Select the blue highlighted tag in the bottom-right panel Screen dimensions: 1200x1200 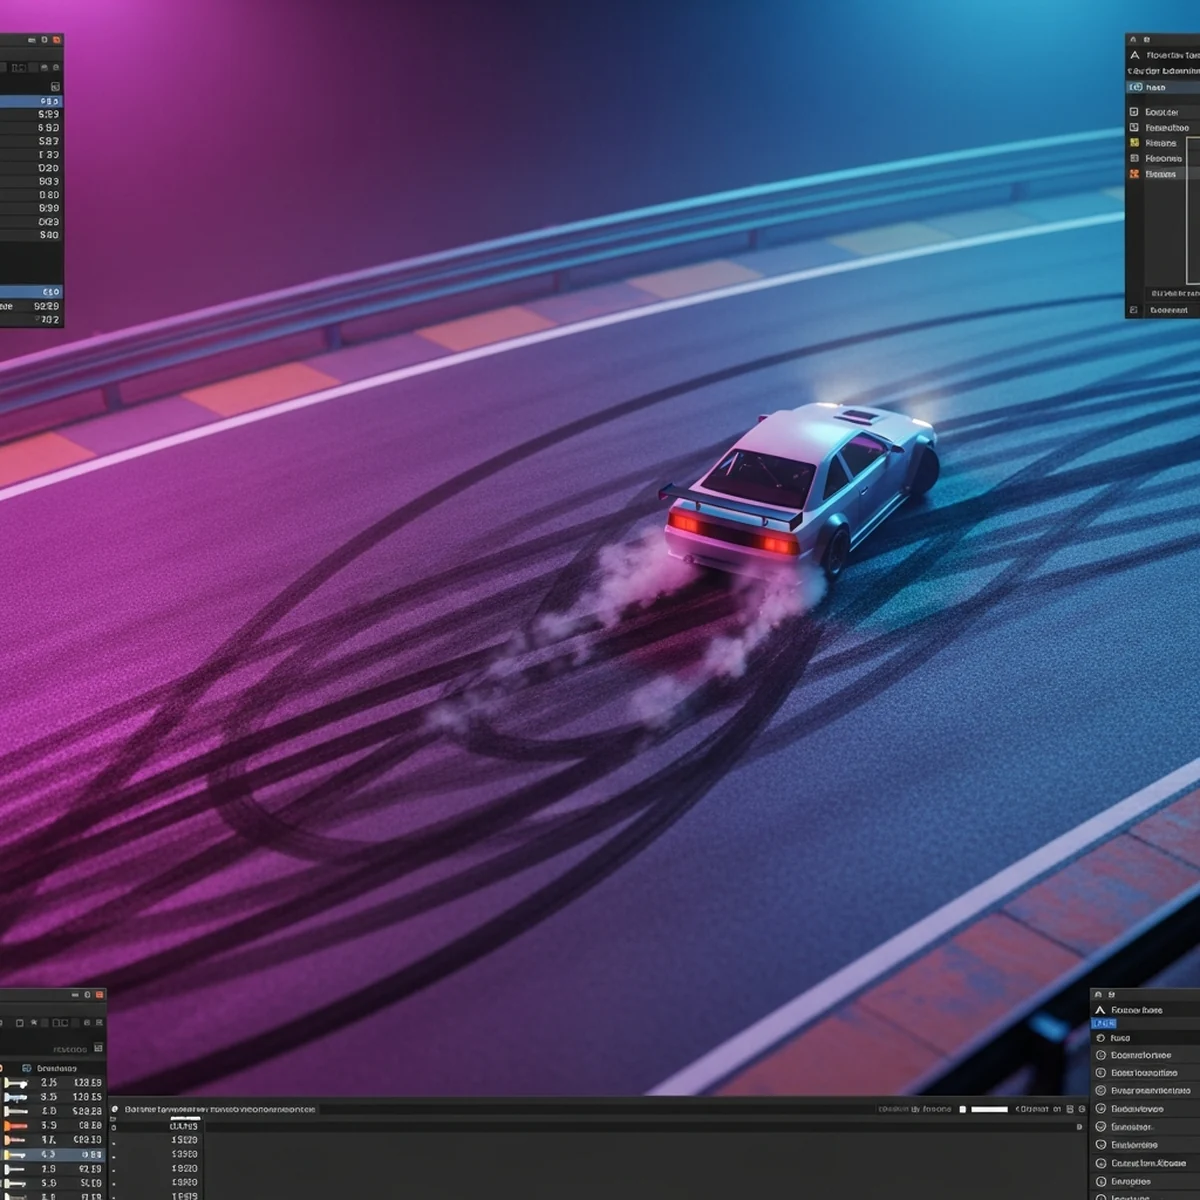1103,1024
